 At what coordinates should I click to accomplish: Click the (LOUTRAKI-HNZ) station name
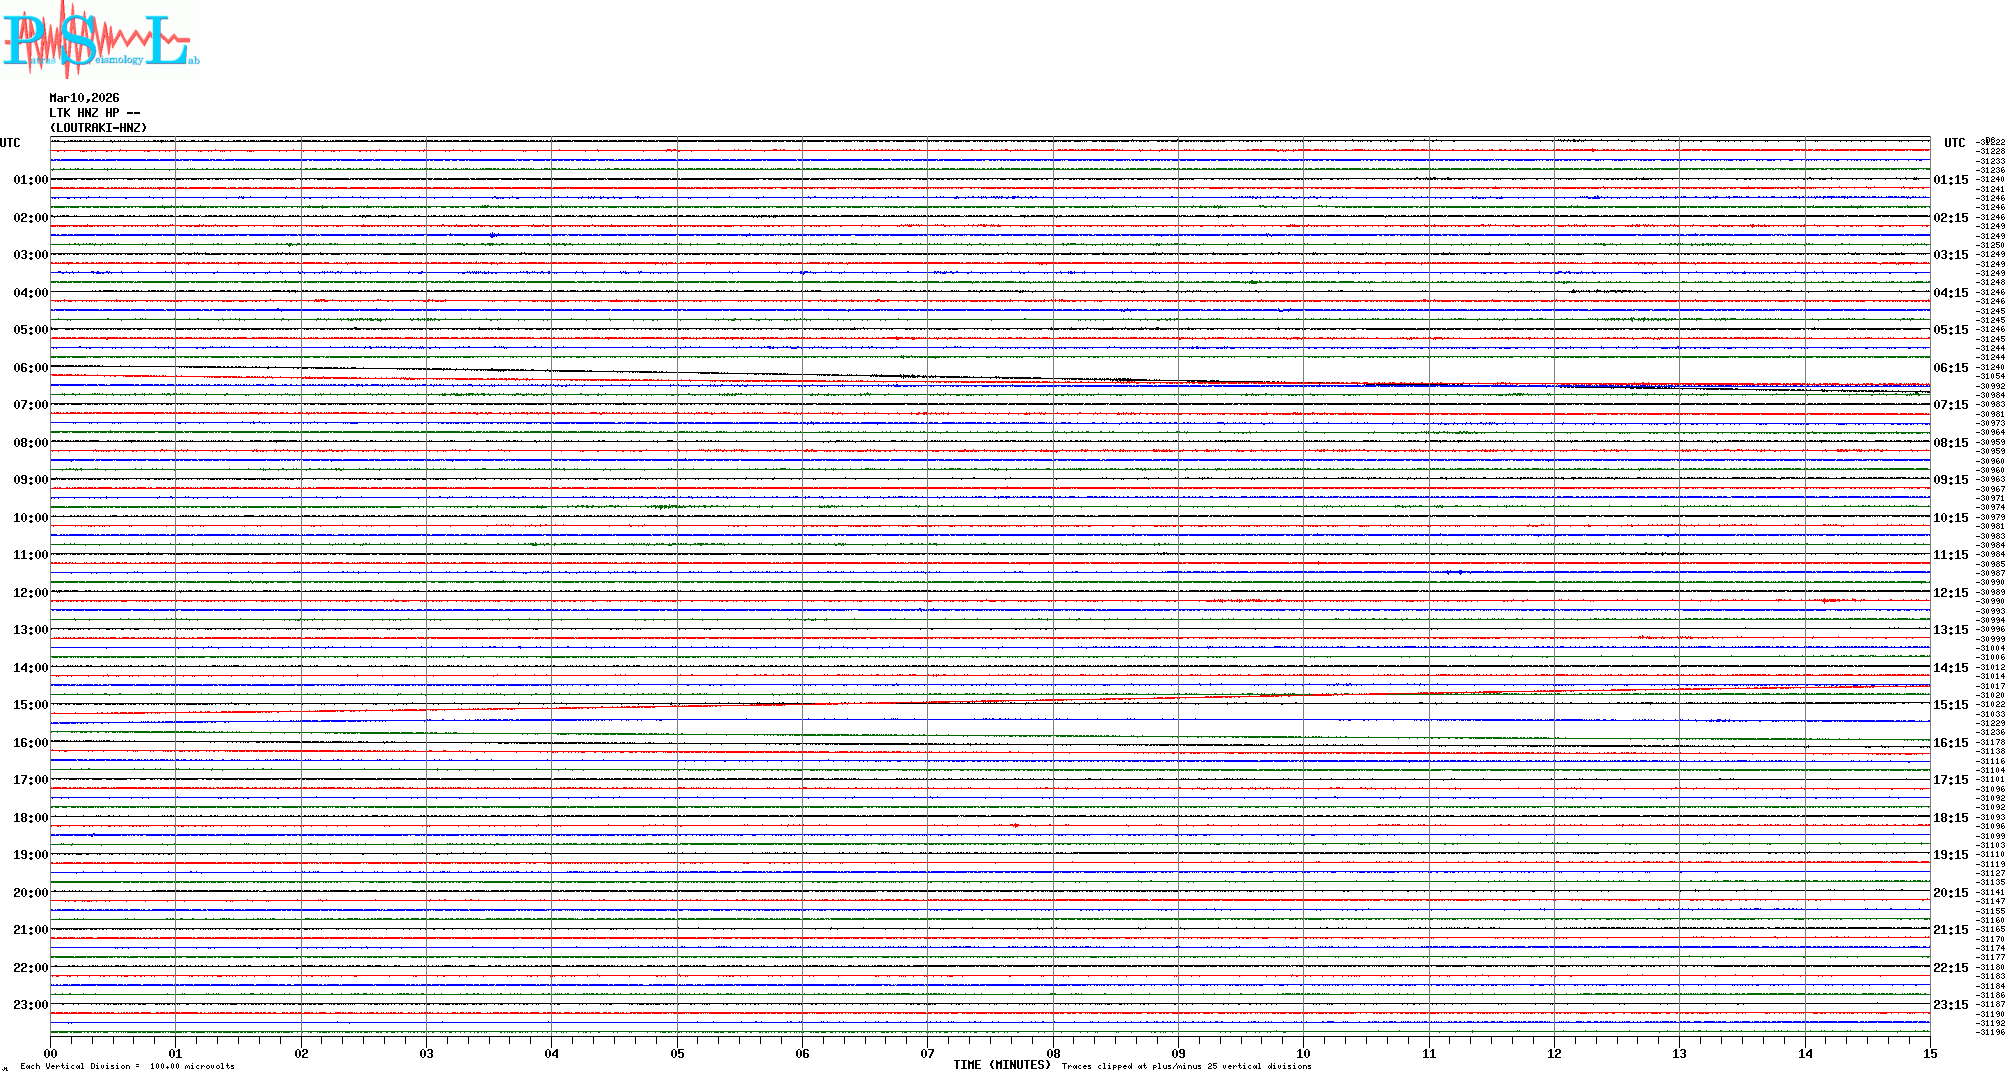point(98,128)
